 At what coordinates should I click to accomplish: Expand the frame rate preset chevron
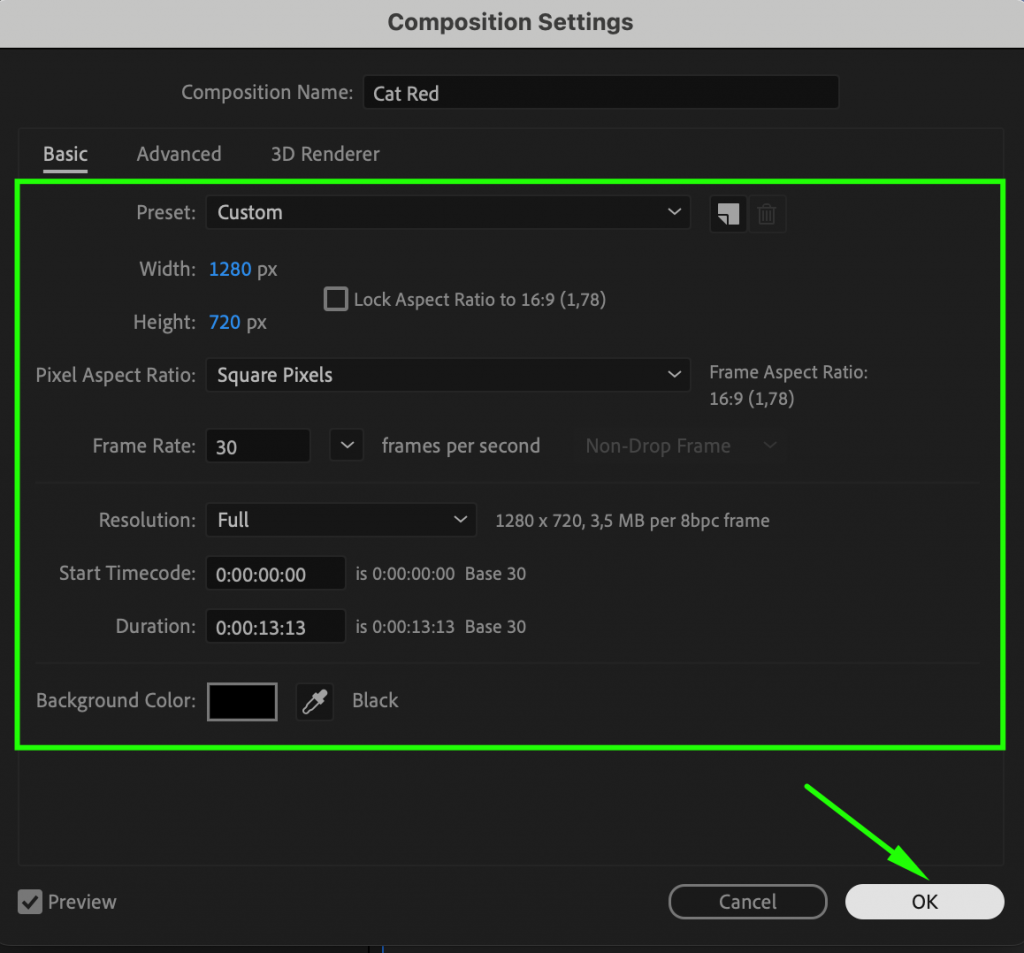[346, 444]
